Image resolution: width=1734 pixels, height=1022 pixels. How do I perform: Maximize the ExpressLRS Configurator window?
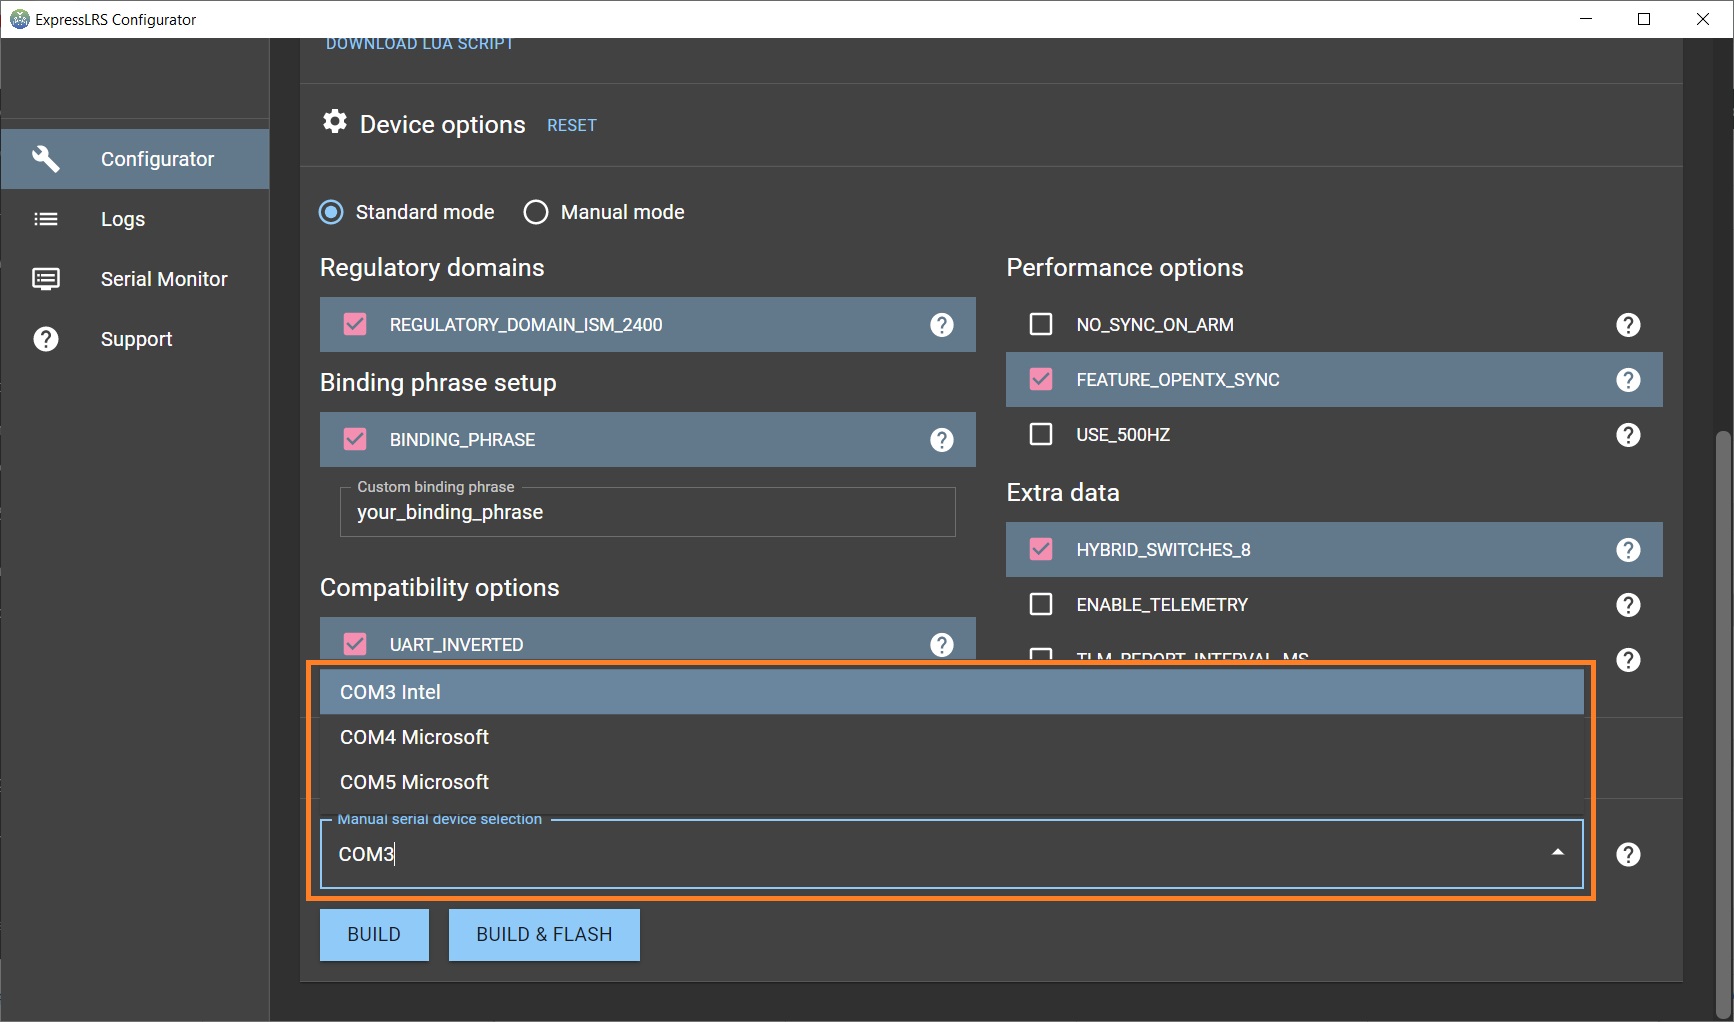[1644, 19]
